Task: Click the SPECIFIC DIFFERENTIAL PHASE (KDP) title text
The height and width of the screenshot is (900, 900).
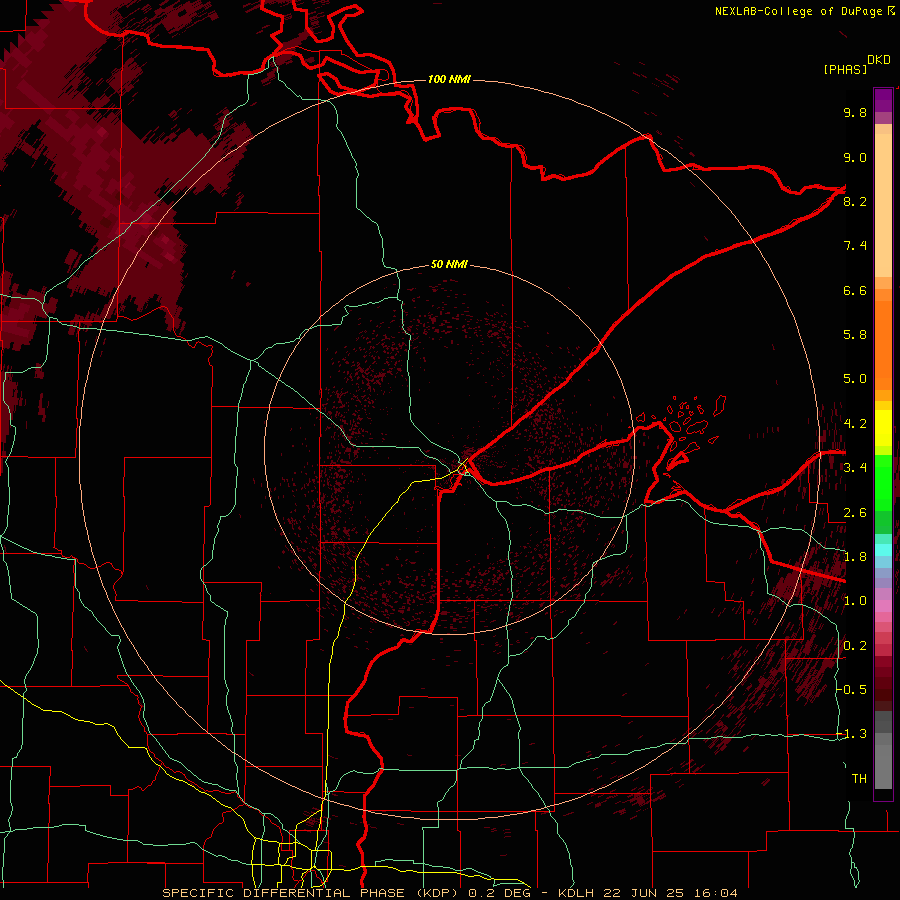Action: pyautogui.click(x=312, y=893)
